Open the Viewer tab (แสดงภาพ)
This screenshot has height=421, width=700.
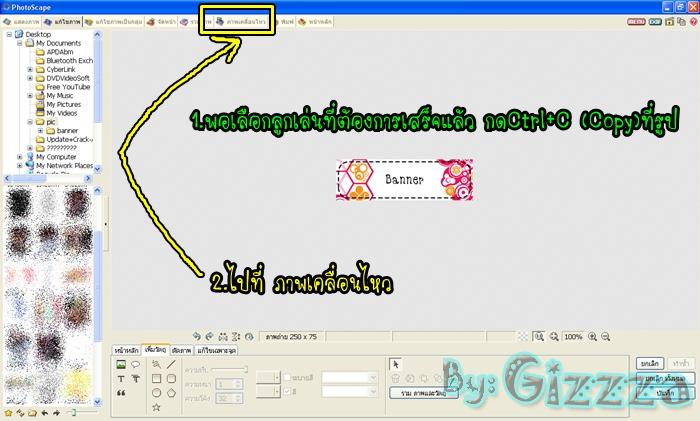pyautogui.click(x=21, y=22)
